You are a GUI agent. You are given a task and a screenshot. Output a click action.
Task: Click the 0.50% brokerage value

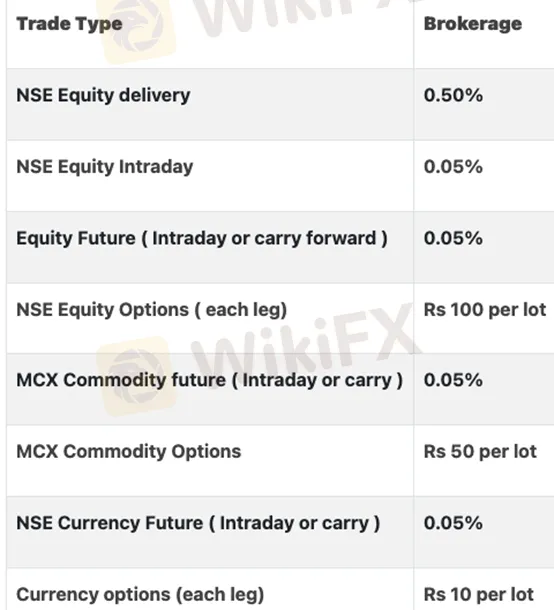453,95
